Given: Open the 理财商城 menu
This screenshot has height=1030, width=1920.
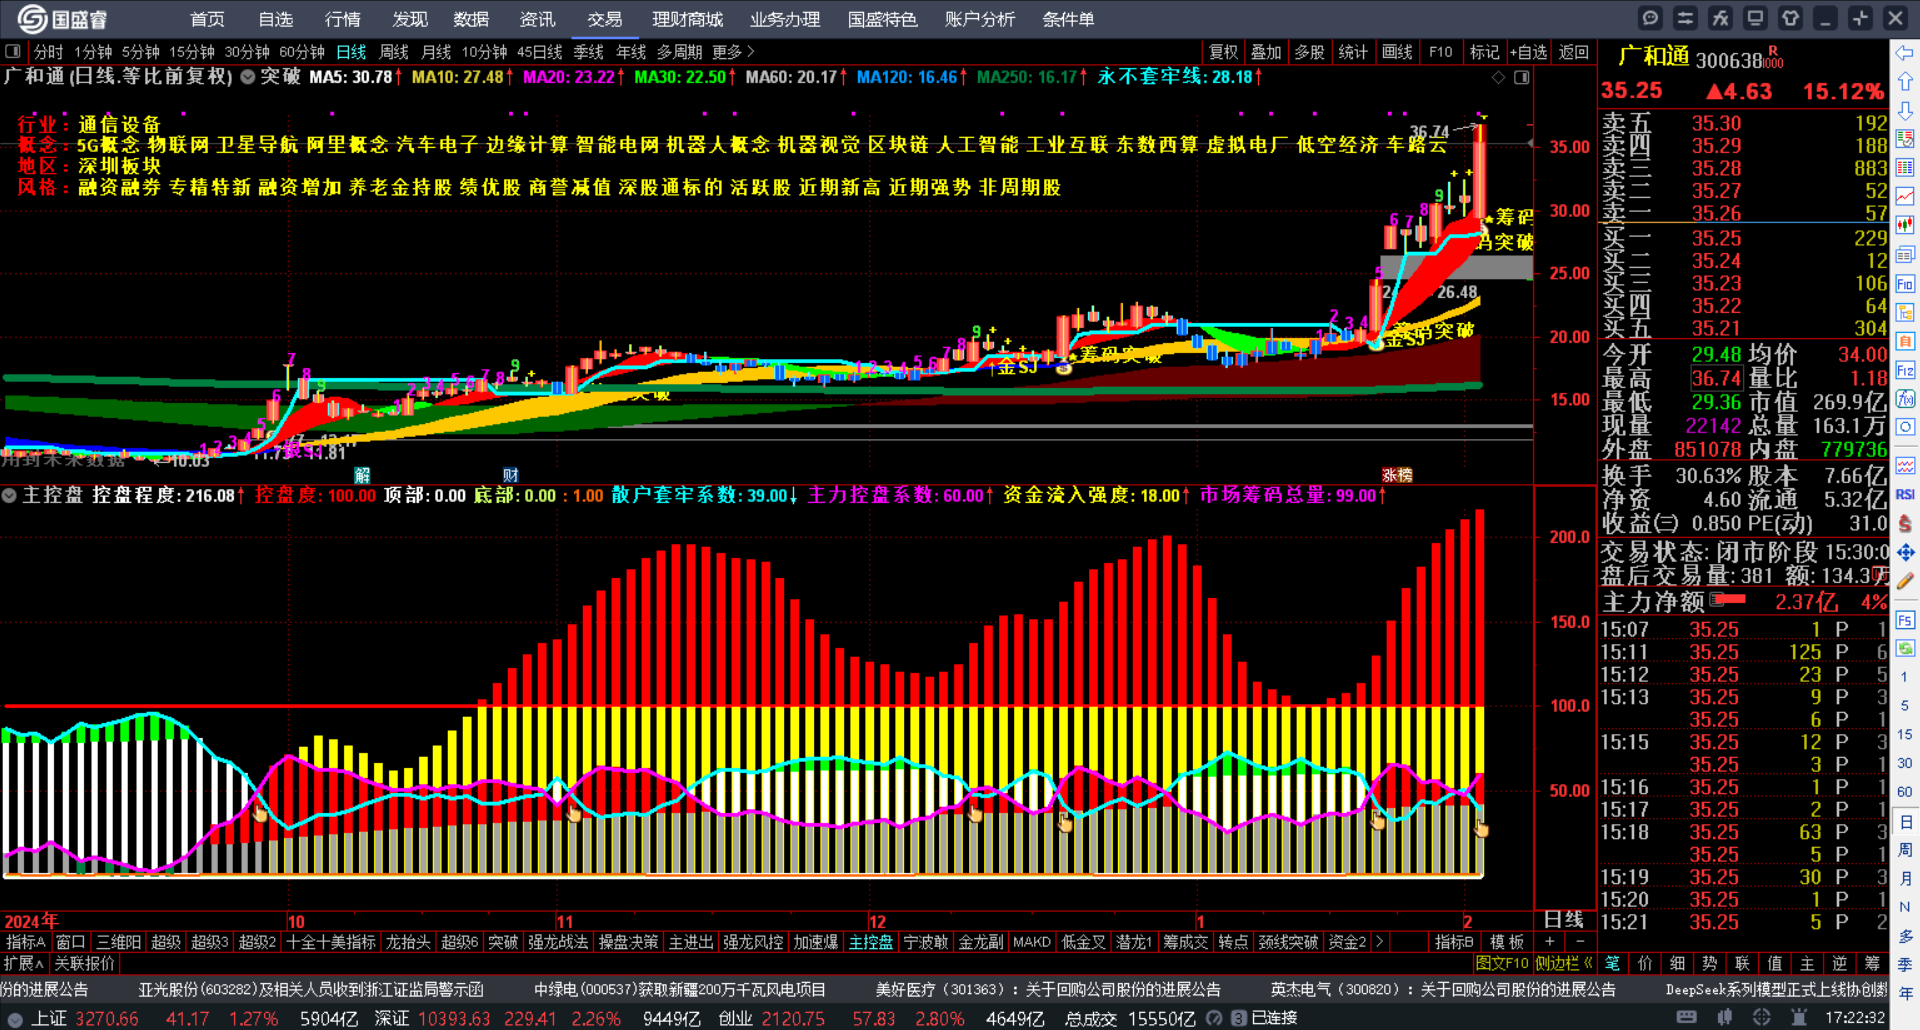Looking at the screenshot, I should (x=687, y=19).
